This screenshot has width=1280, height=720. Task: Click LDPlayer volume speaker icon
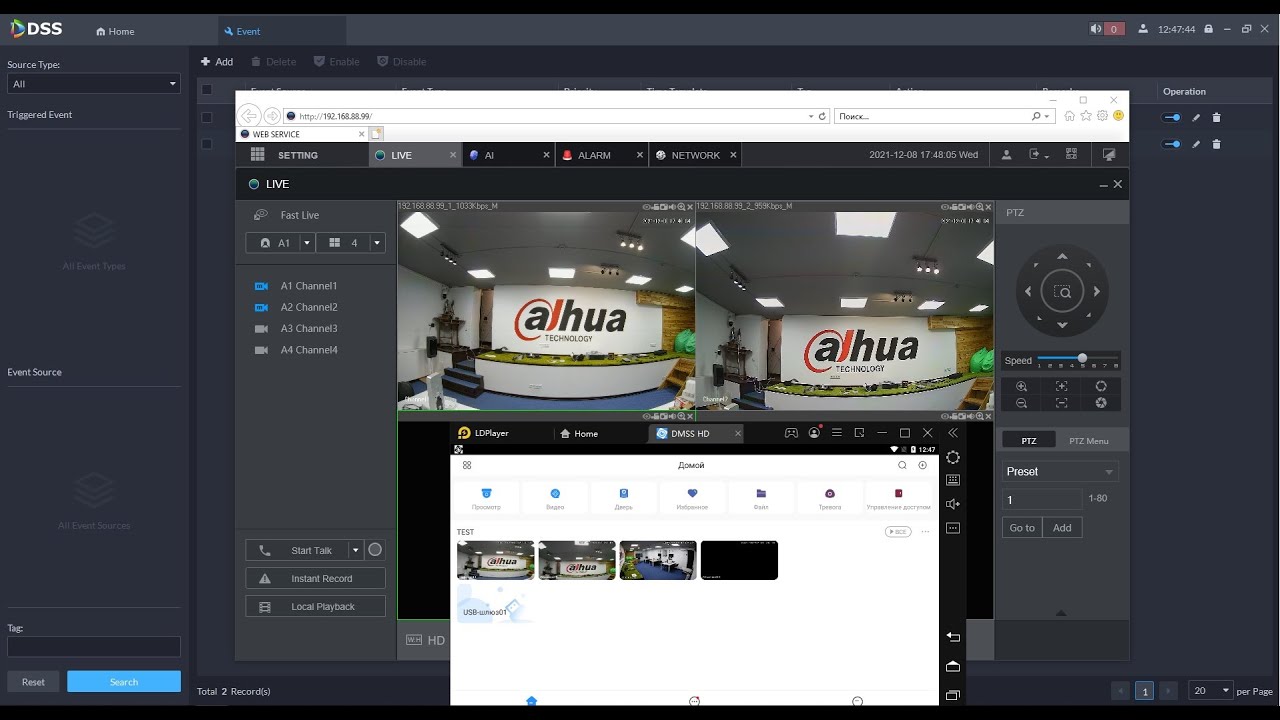tap(953, 504)
